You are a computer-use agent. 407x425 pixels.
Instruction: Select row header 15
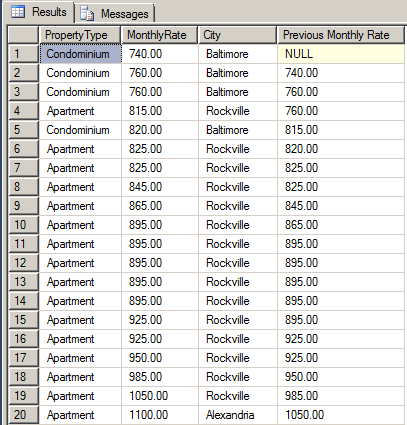pos(23,320)
